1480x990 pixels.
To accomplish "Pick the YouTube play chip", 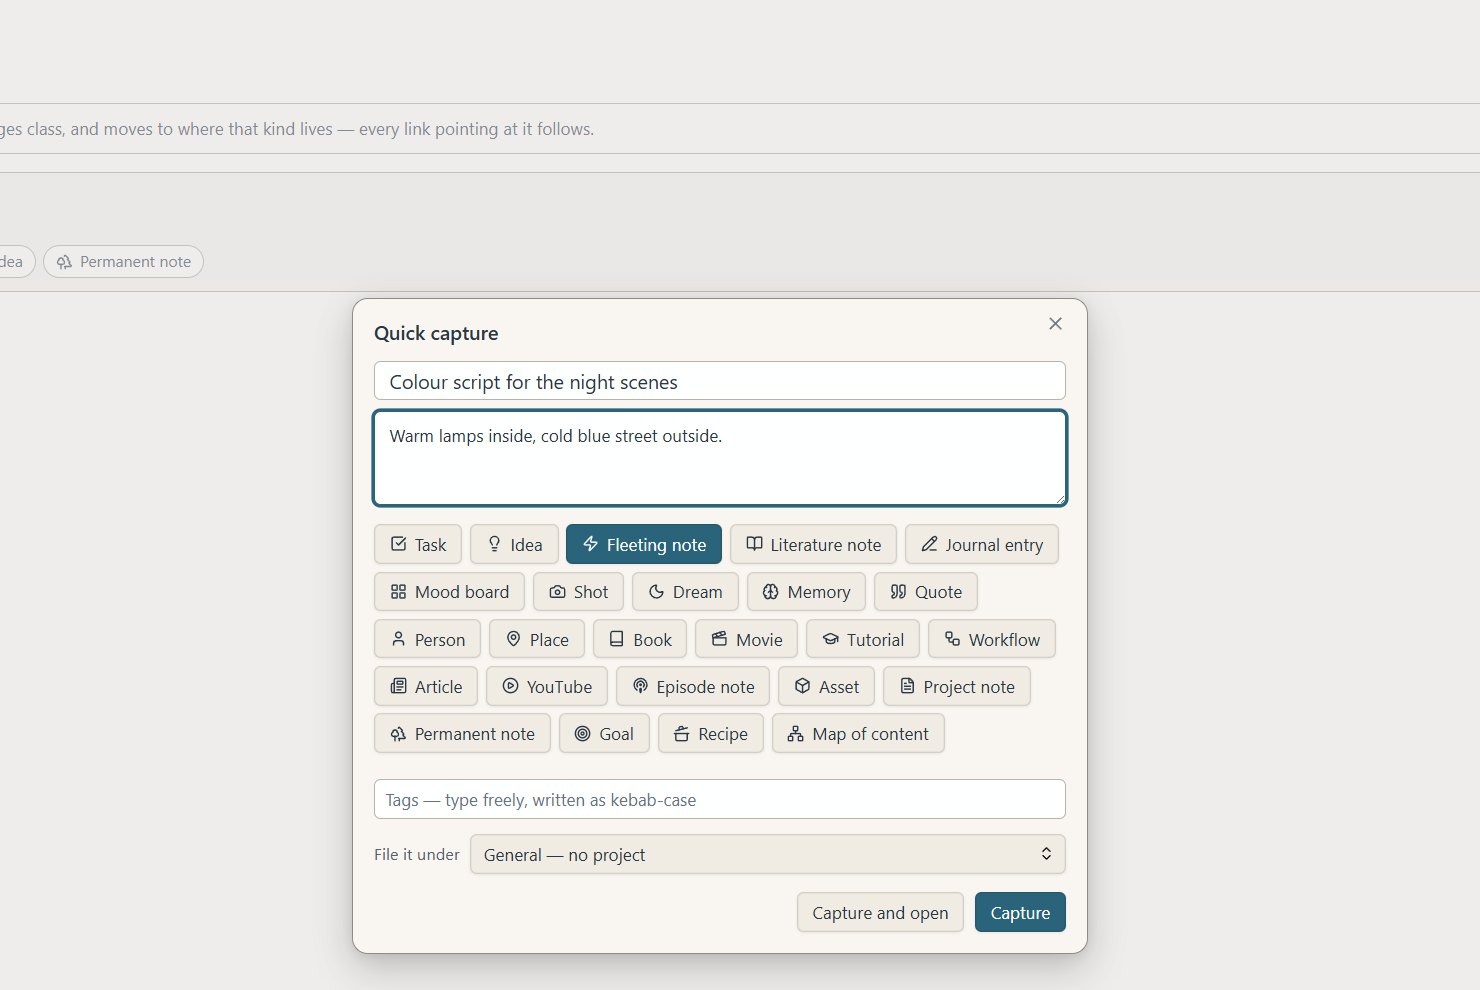I will pos(547,686).
